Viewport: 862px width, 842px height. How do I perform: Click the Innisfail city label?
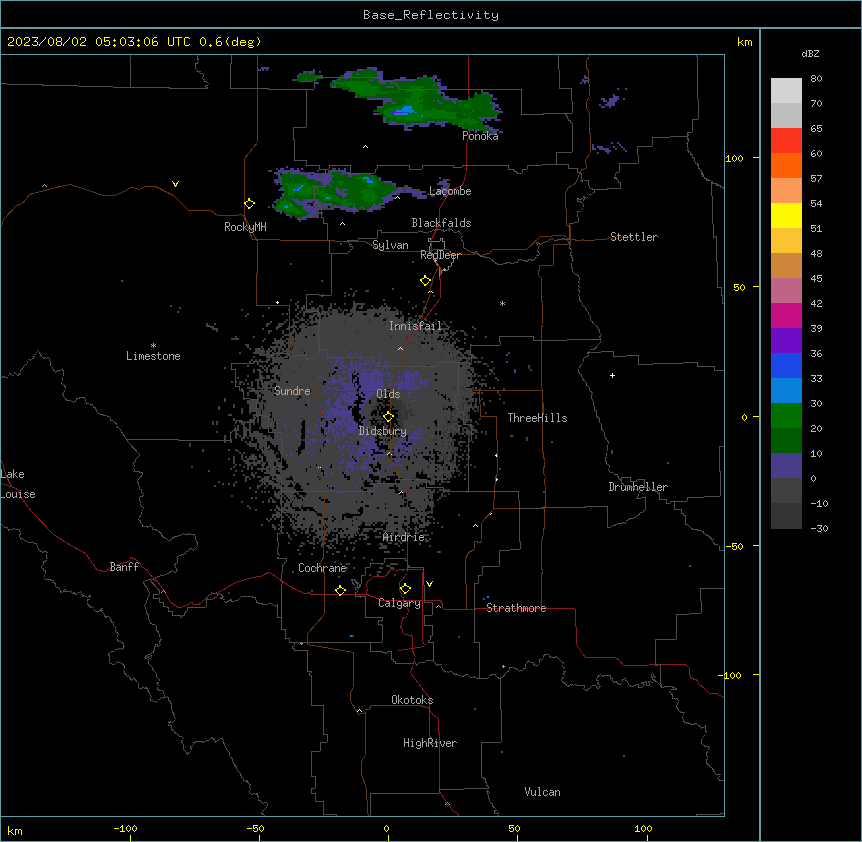[416, 326]
